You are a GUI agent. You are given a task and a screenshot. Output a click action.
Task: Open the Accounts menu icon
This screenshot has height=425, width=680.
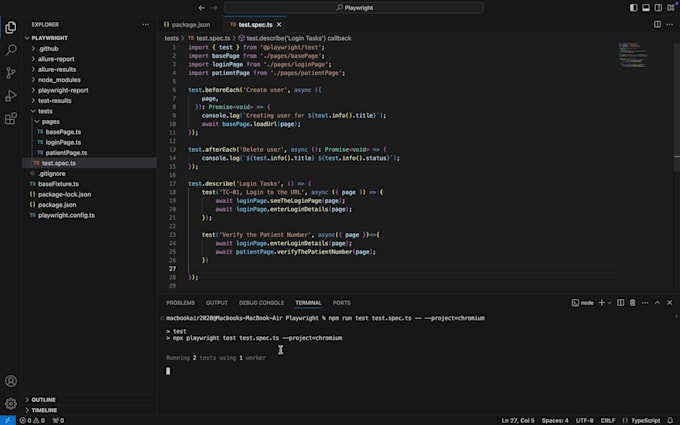(x=11, y=381)
